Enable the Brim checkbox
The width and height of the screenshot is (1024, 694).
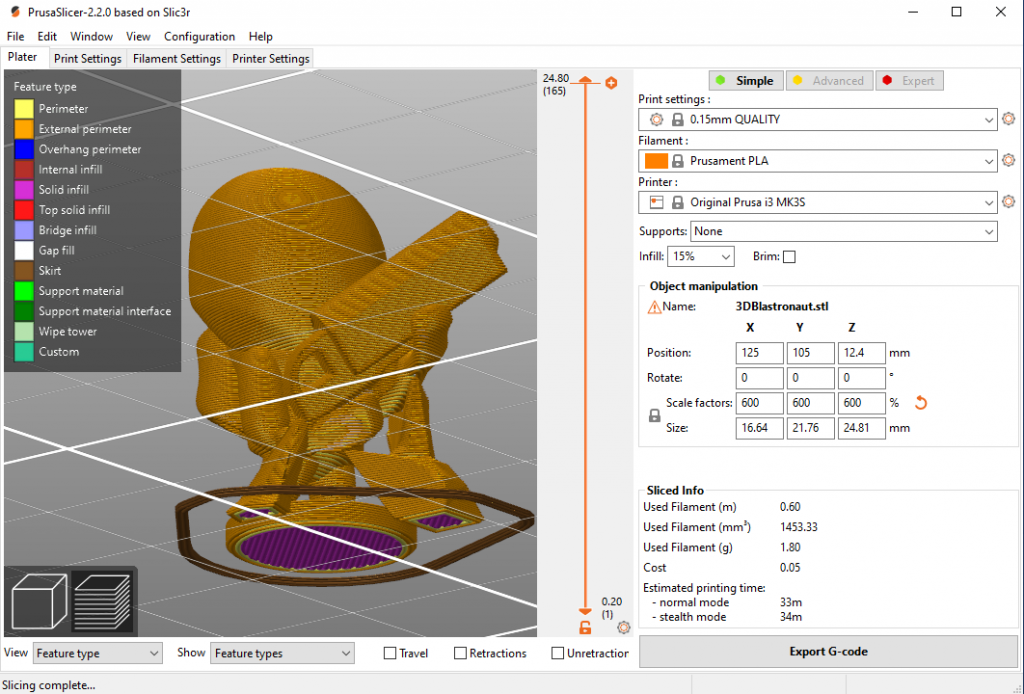coord(789,257)
